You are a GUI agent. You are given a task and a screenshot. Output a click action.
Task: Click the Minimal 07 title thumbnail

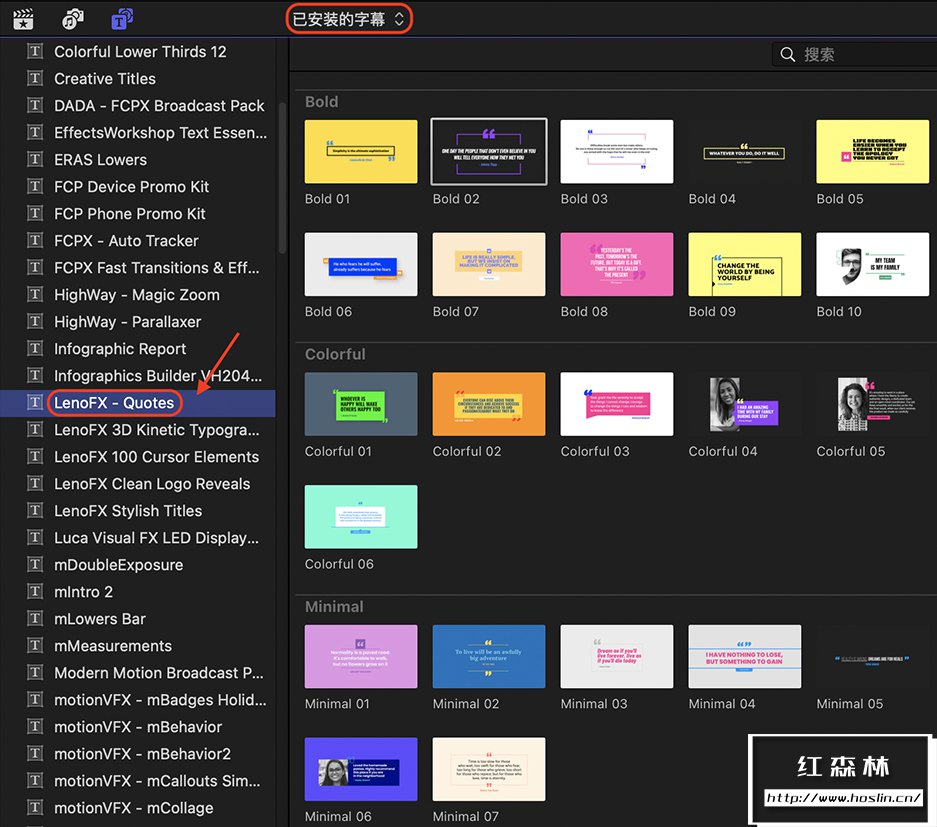click(489, 769)
